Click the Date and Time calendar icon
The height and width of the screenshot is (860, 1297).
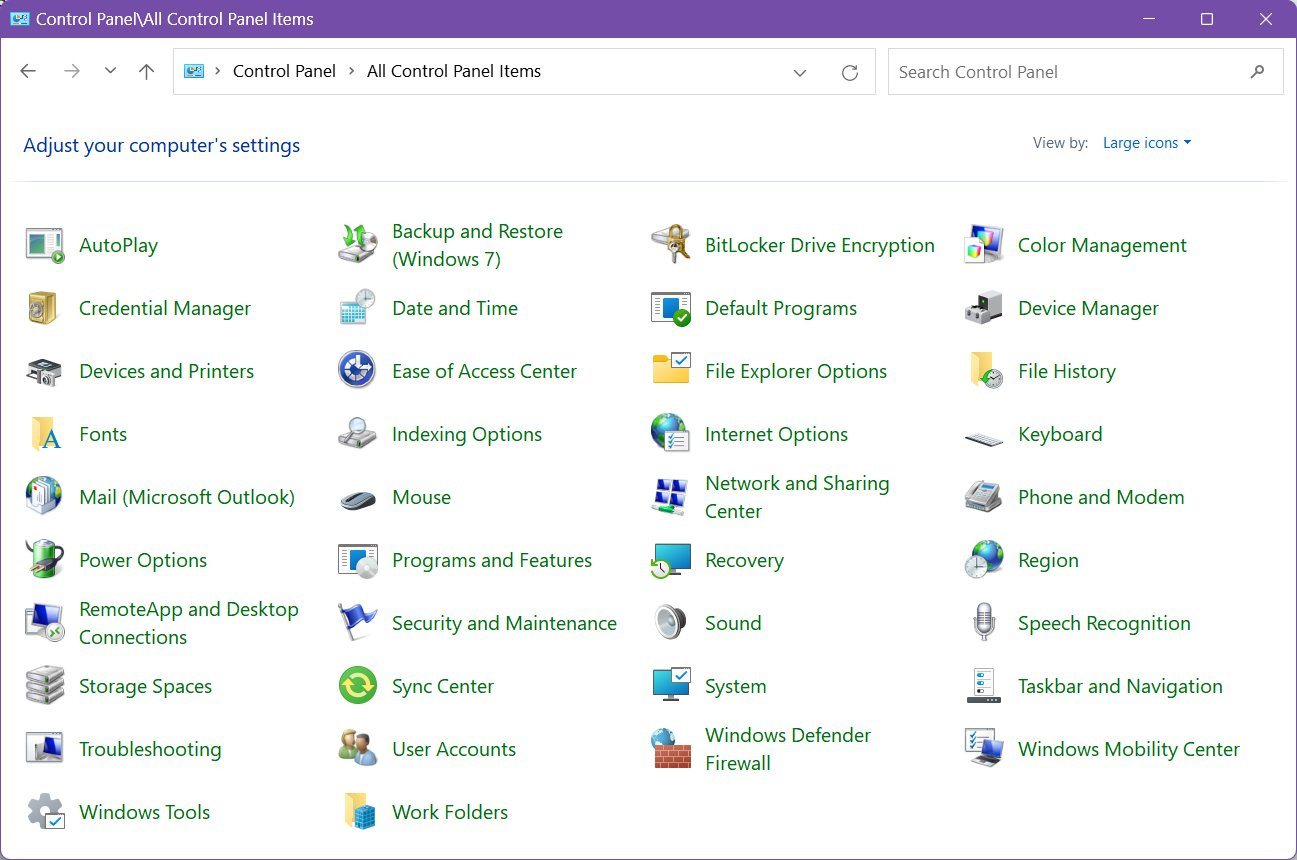(358, 308)
